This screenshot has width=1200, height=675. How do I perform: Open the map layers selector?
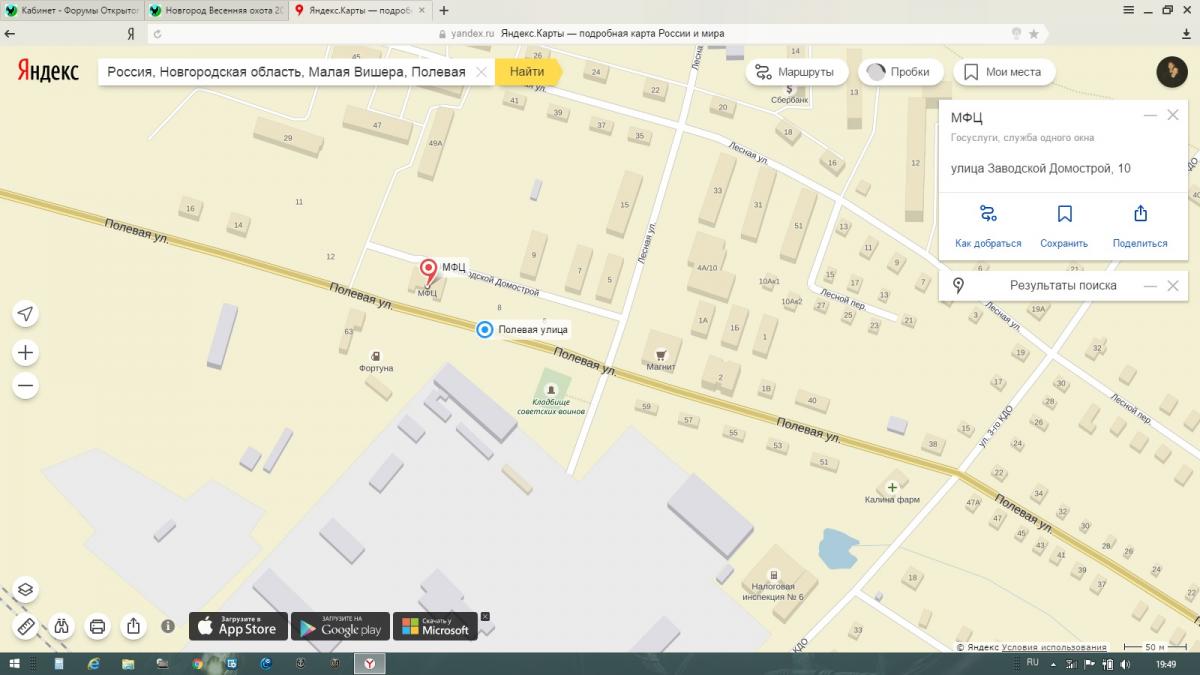26,590
